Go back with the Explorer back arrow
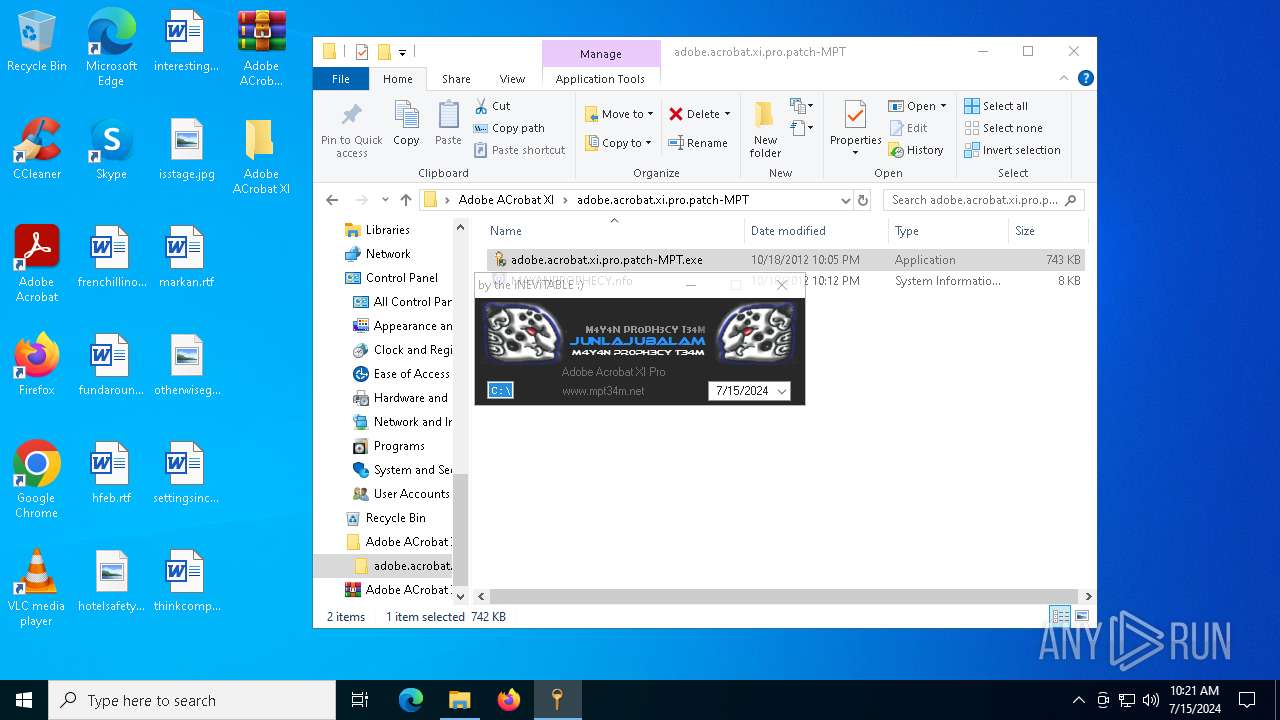The height and width of the screenshot is (720, 1280). (332, 200)
